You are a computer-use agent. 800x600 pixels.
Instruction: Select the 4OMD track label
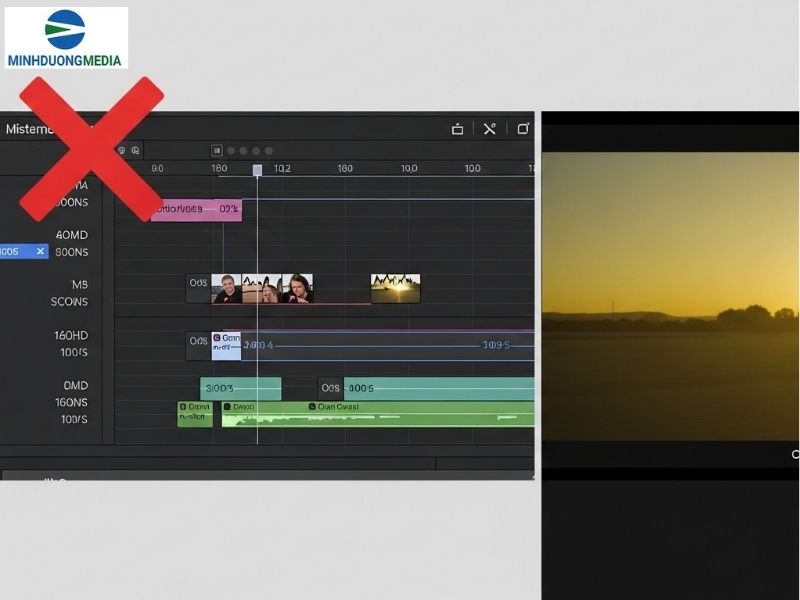pos(71,235)
